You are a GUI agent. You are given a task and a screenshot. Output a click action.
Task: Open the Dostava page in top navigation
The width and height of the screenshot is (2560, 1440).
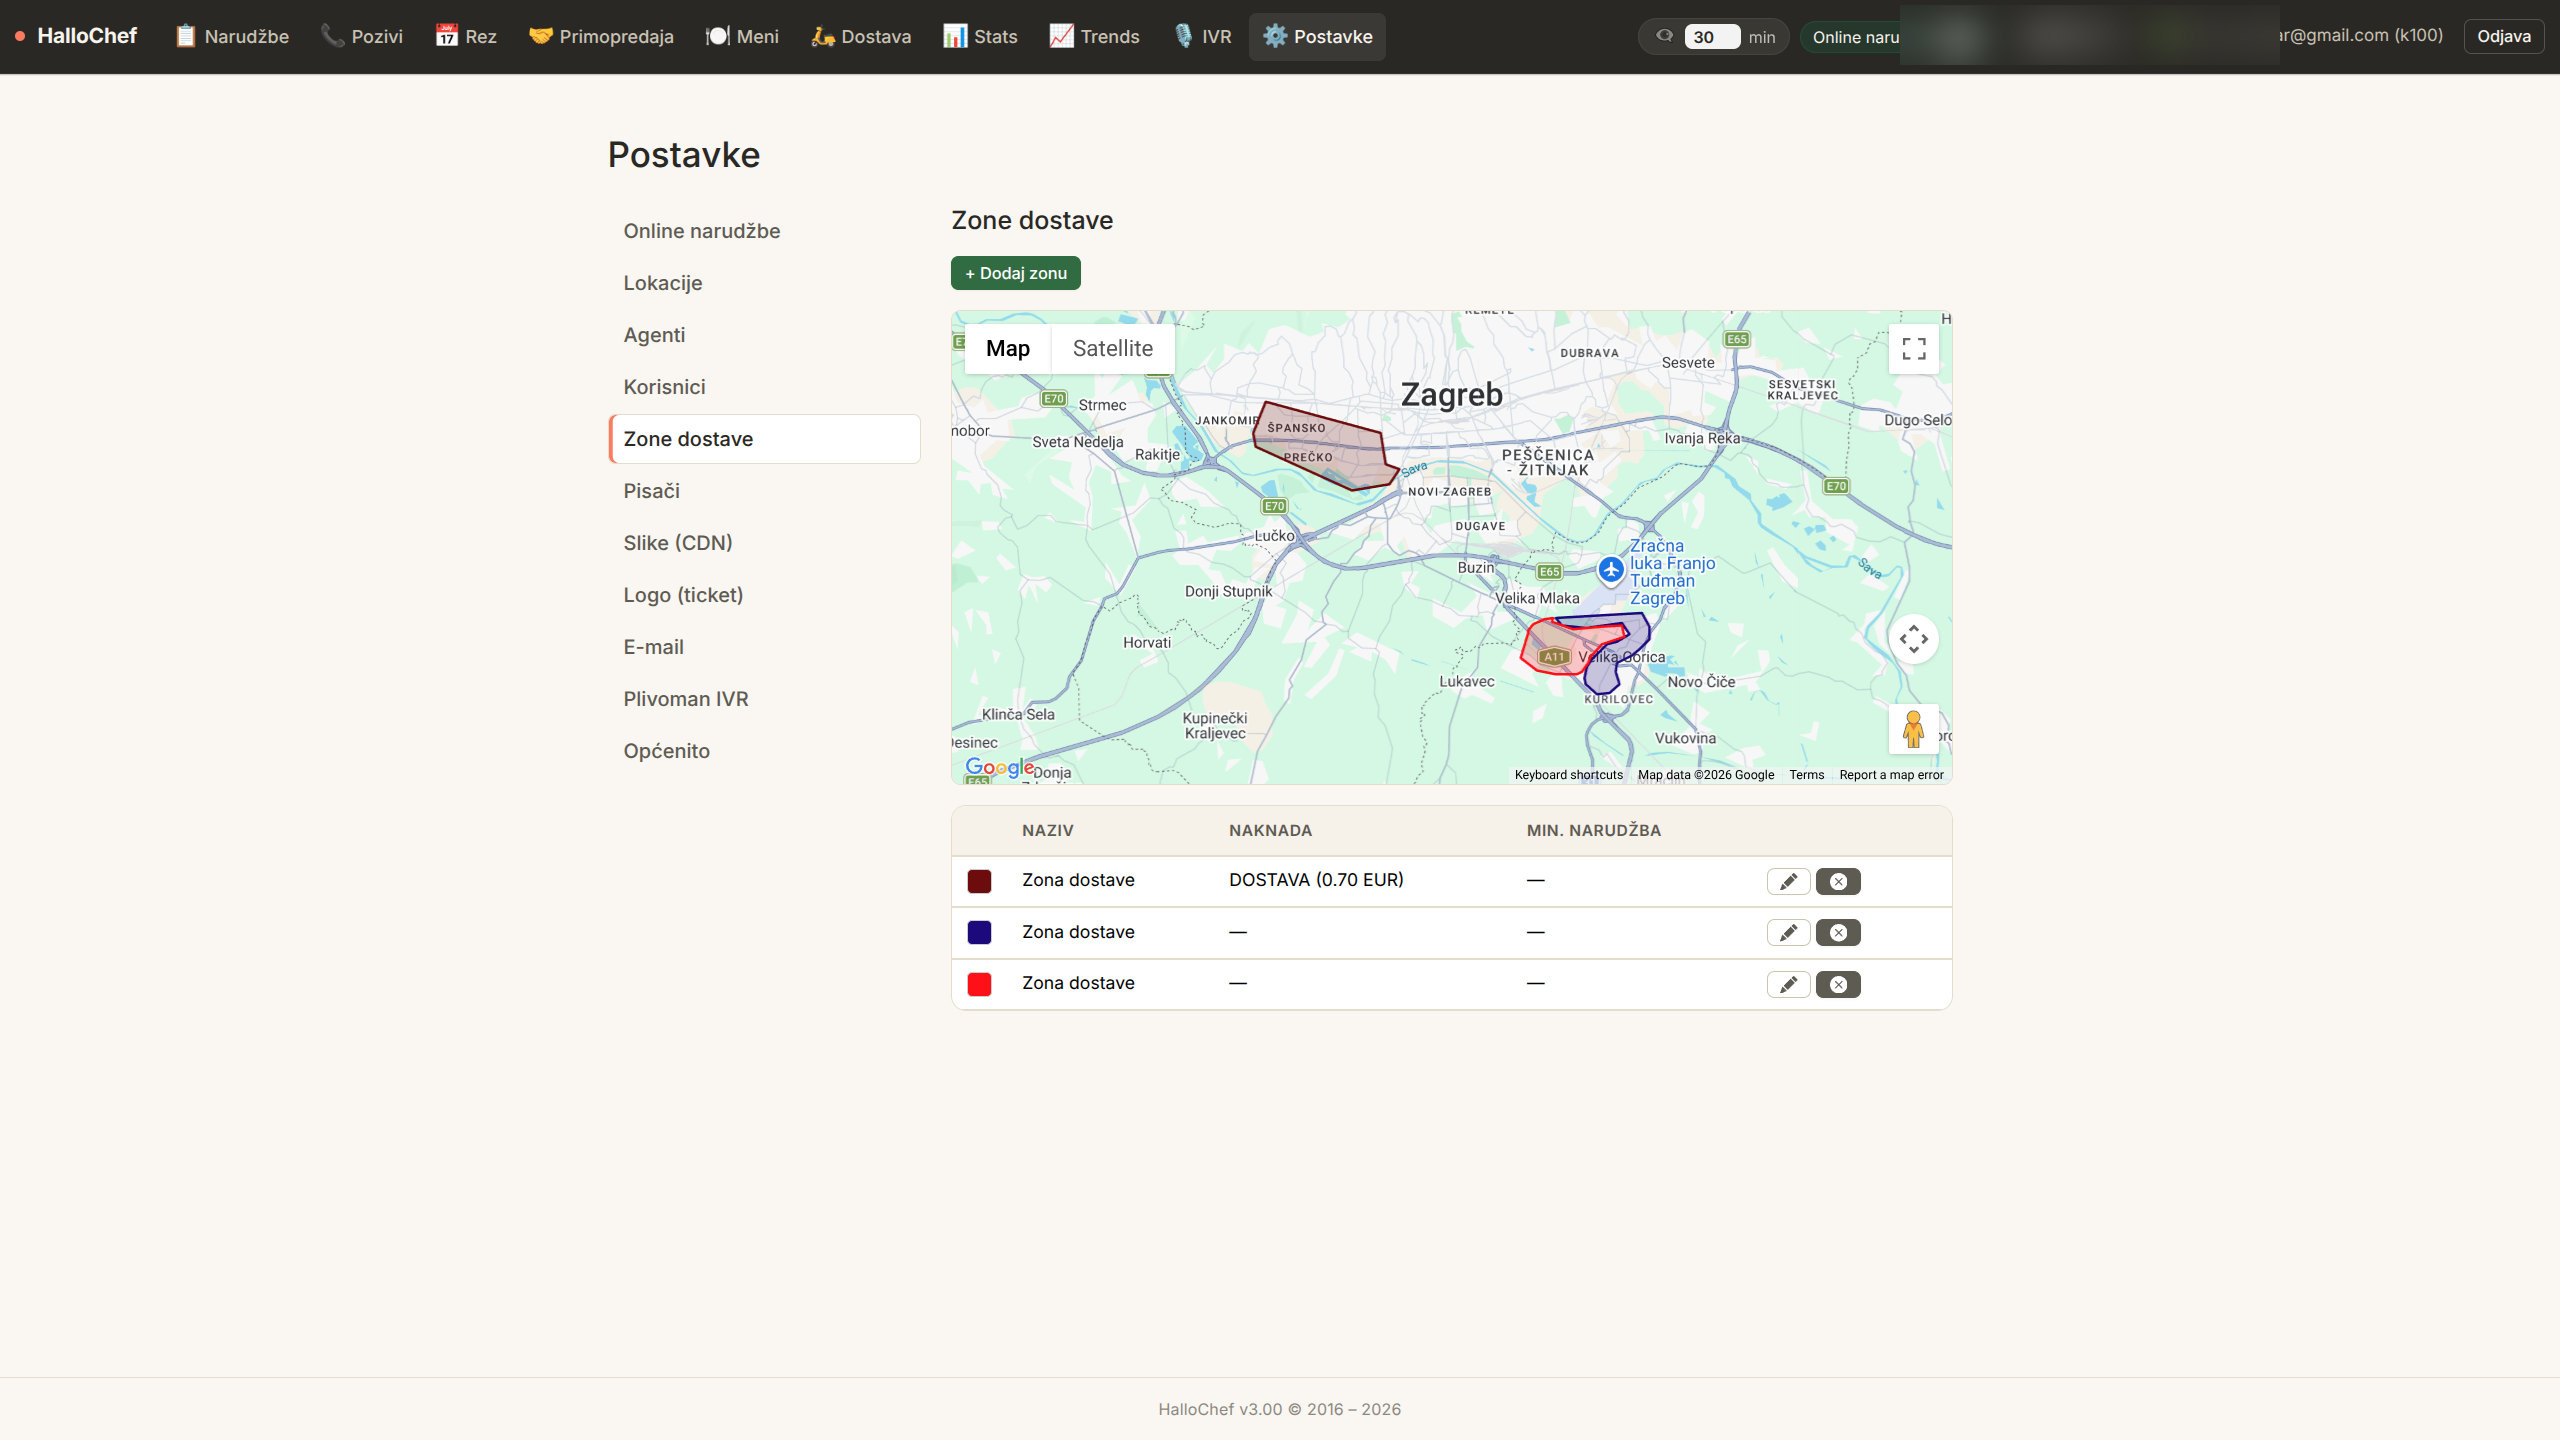861,37
